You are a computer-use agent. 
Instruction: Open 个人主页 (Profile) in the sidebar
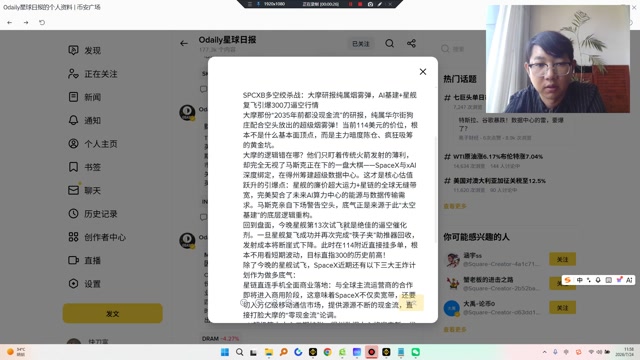point(93,144)
